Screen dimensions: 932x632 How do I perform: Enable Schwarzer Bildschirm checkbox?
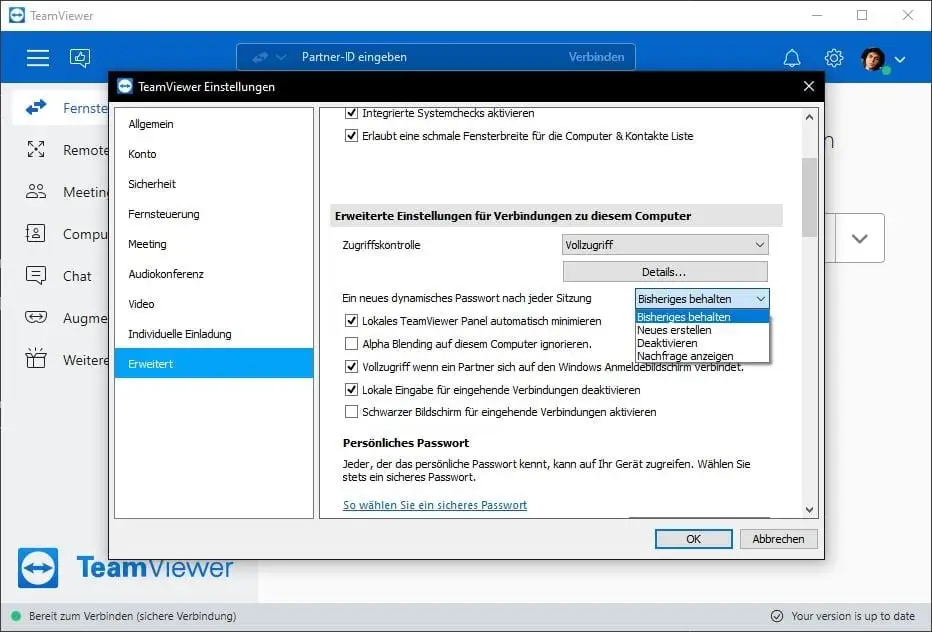point(351,411)
